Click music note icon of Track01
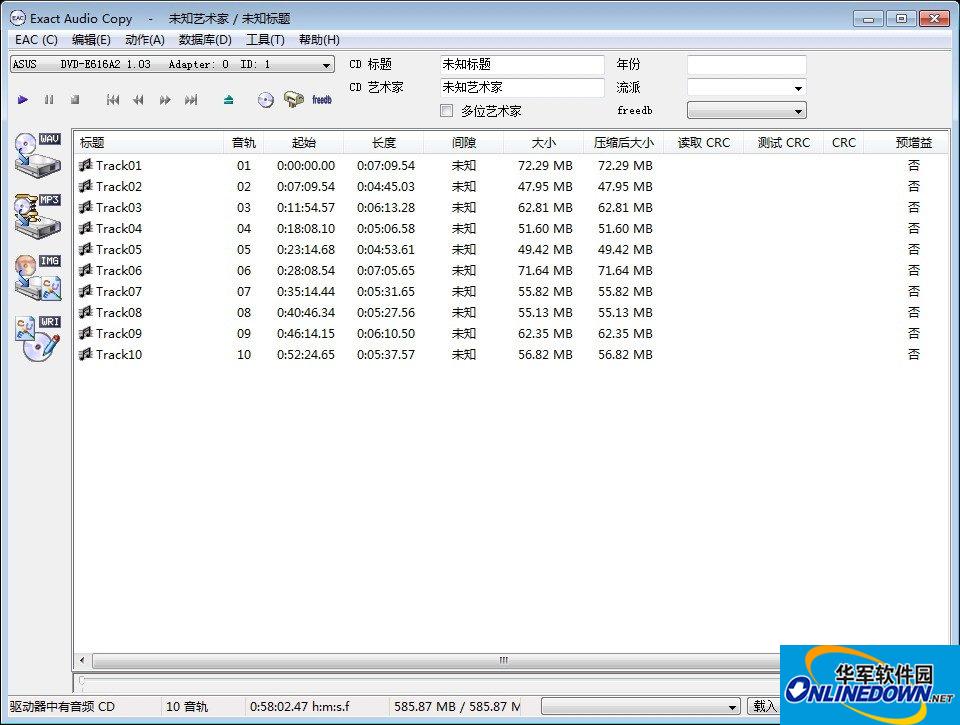This screenshot has height=725, width=960. point(86,165)
